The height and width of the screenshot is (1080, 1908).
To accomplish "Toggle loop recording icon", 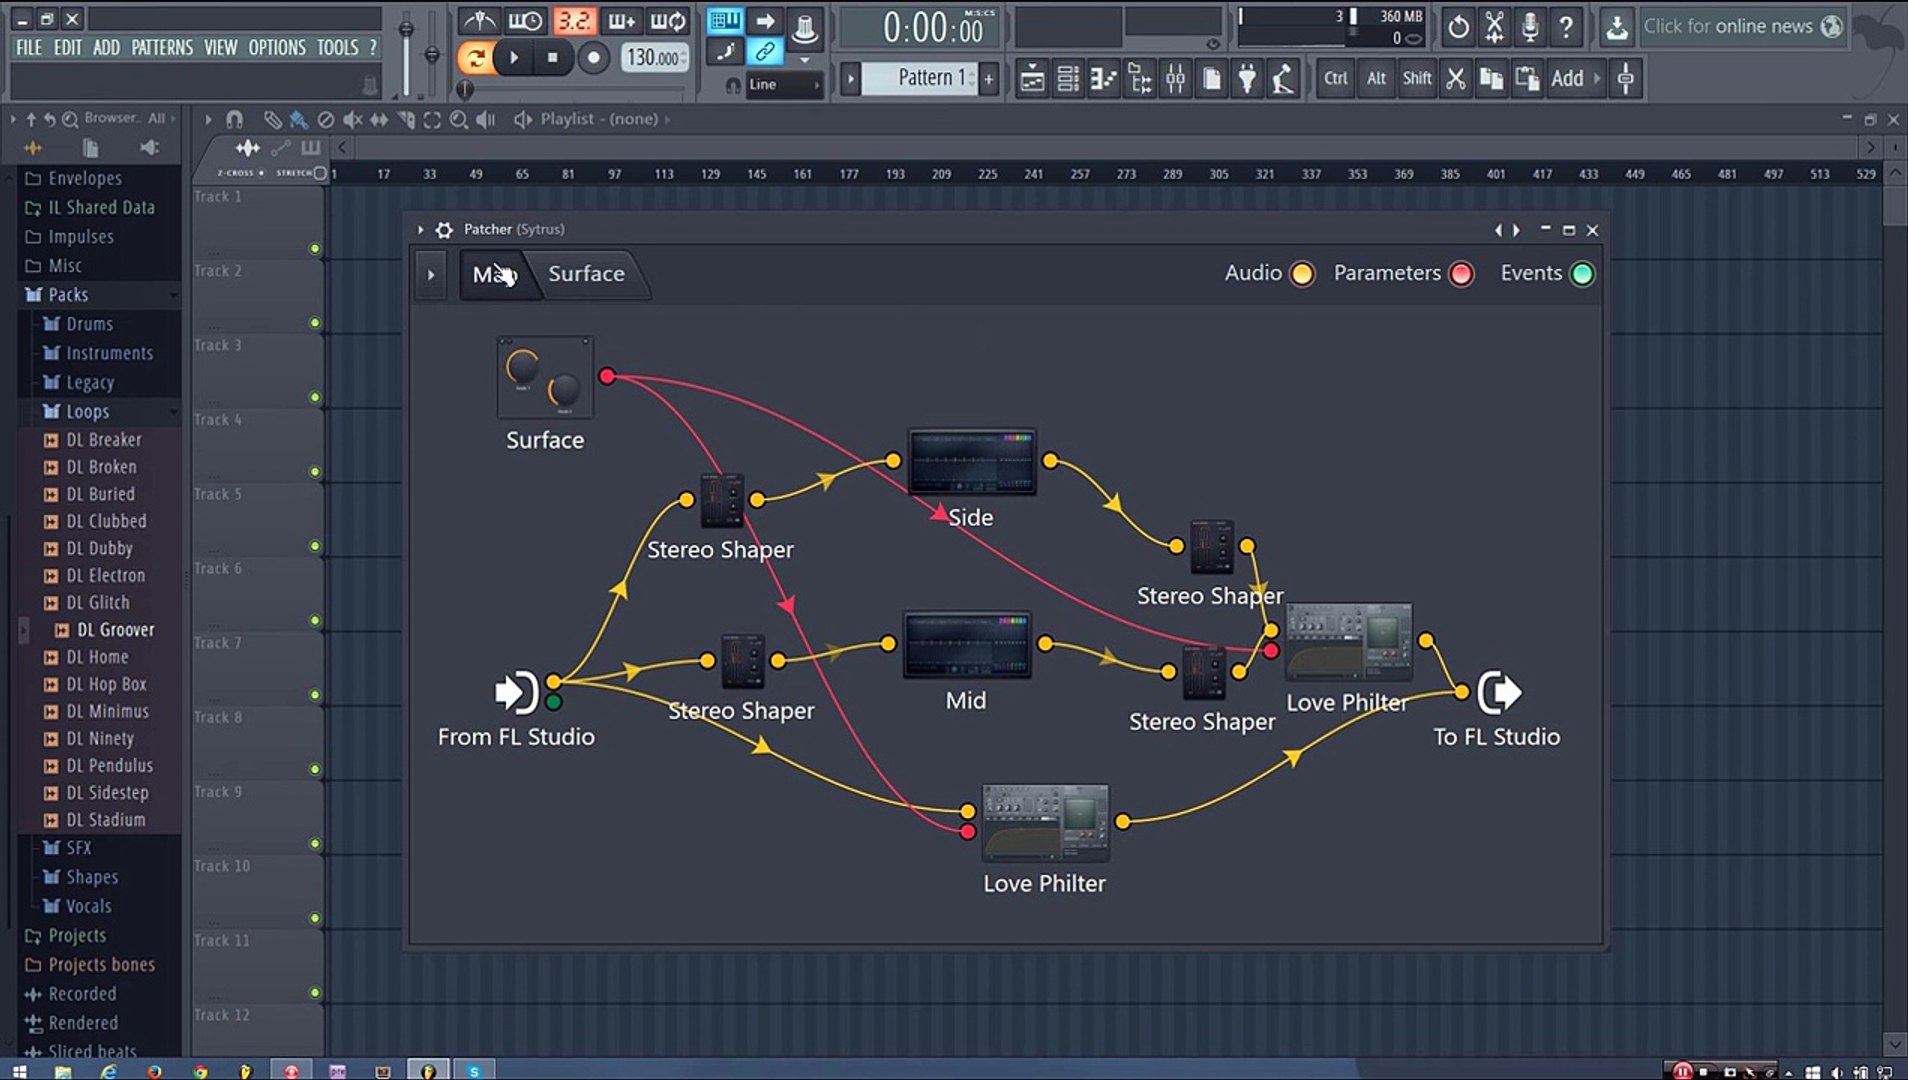I will [668, 21].
